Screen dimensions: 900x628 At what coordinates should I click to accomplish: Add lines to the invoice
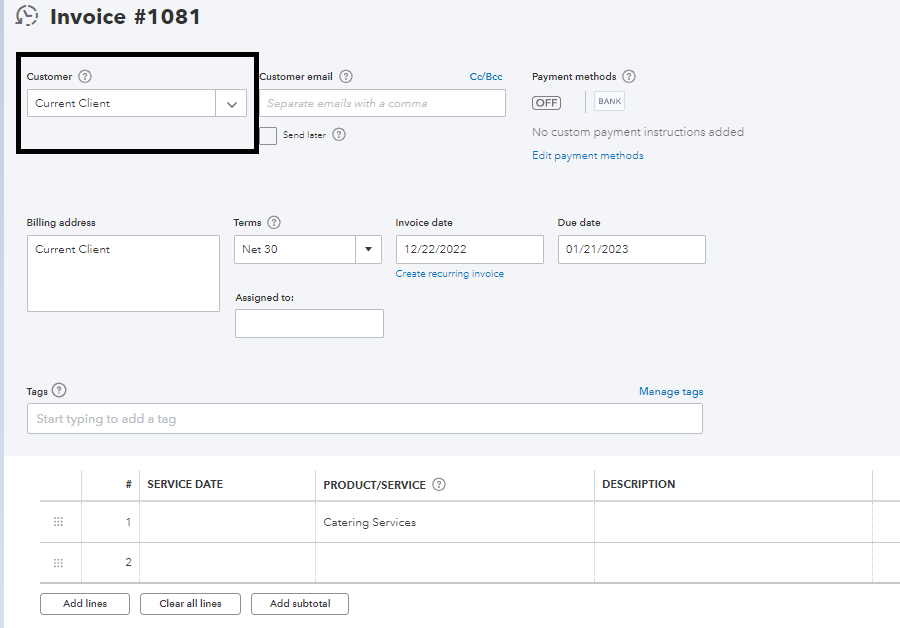coord(85,604)
